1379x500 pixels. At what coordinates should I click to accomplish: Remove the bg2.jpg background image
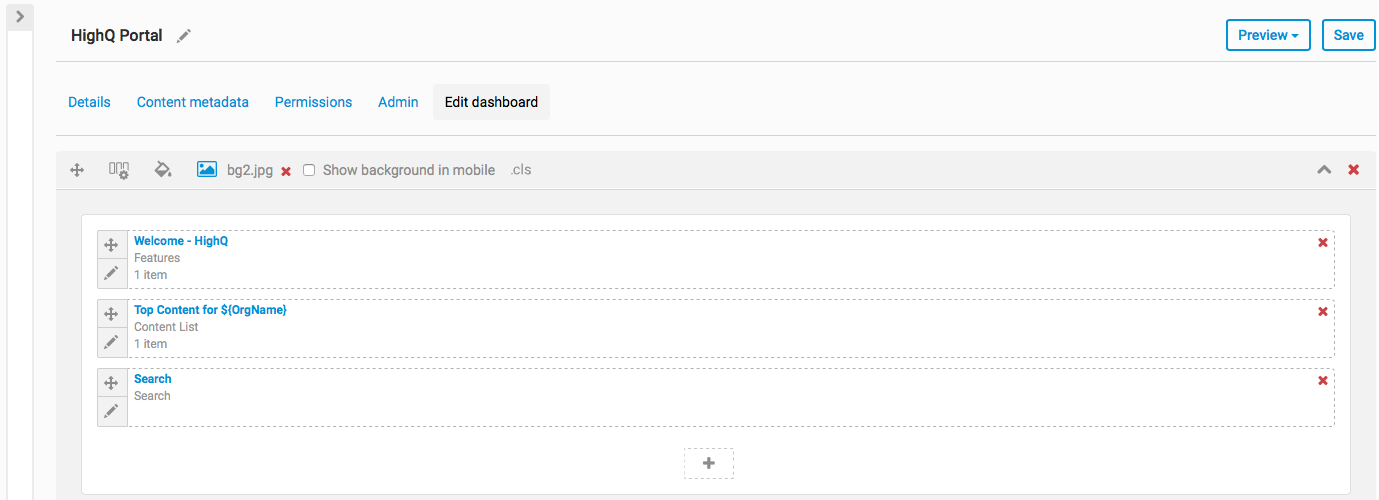tap(286, 171)
